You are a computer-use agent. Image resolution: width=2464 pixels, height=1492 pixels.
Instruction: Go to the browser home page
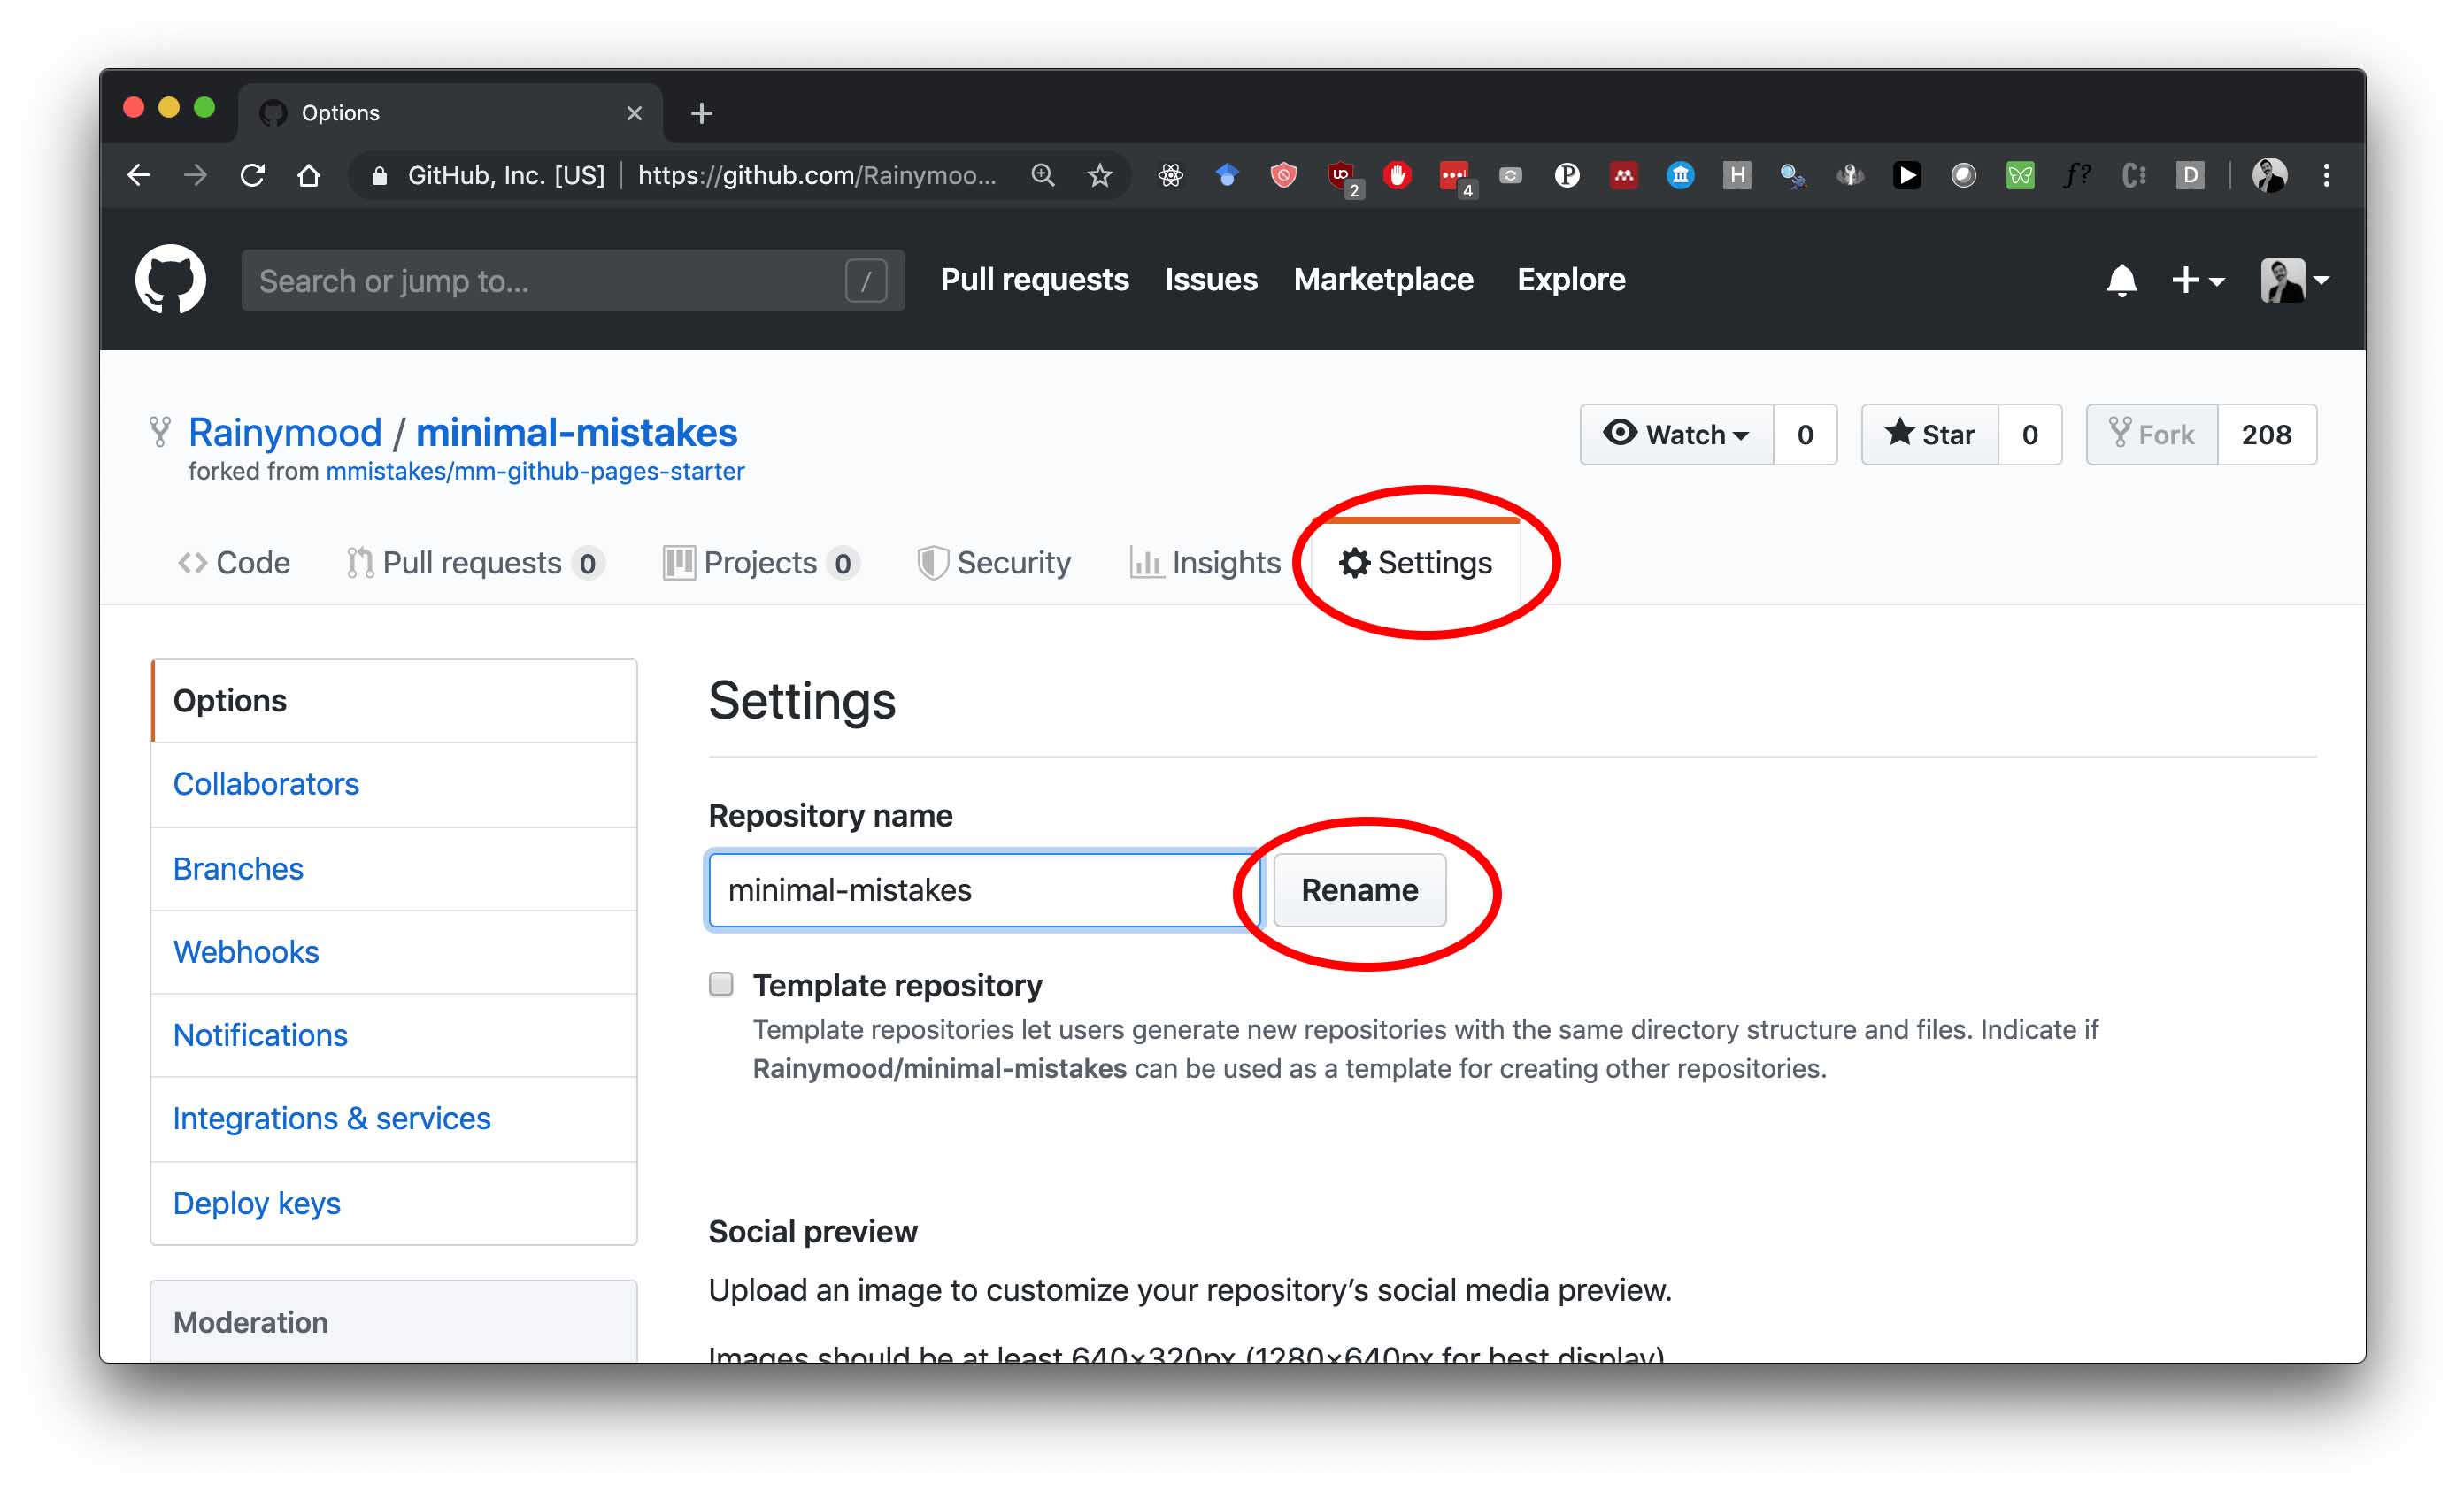[x=309, y=176]
